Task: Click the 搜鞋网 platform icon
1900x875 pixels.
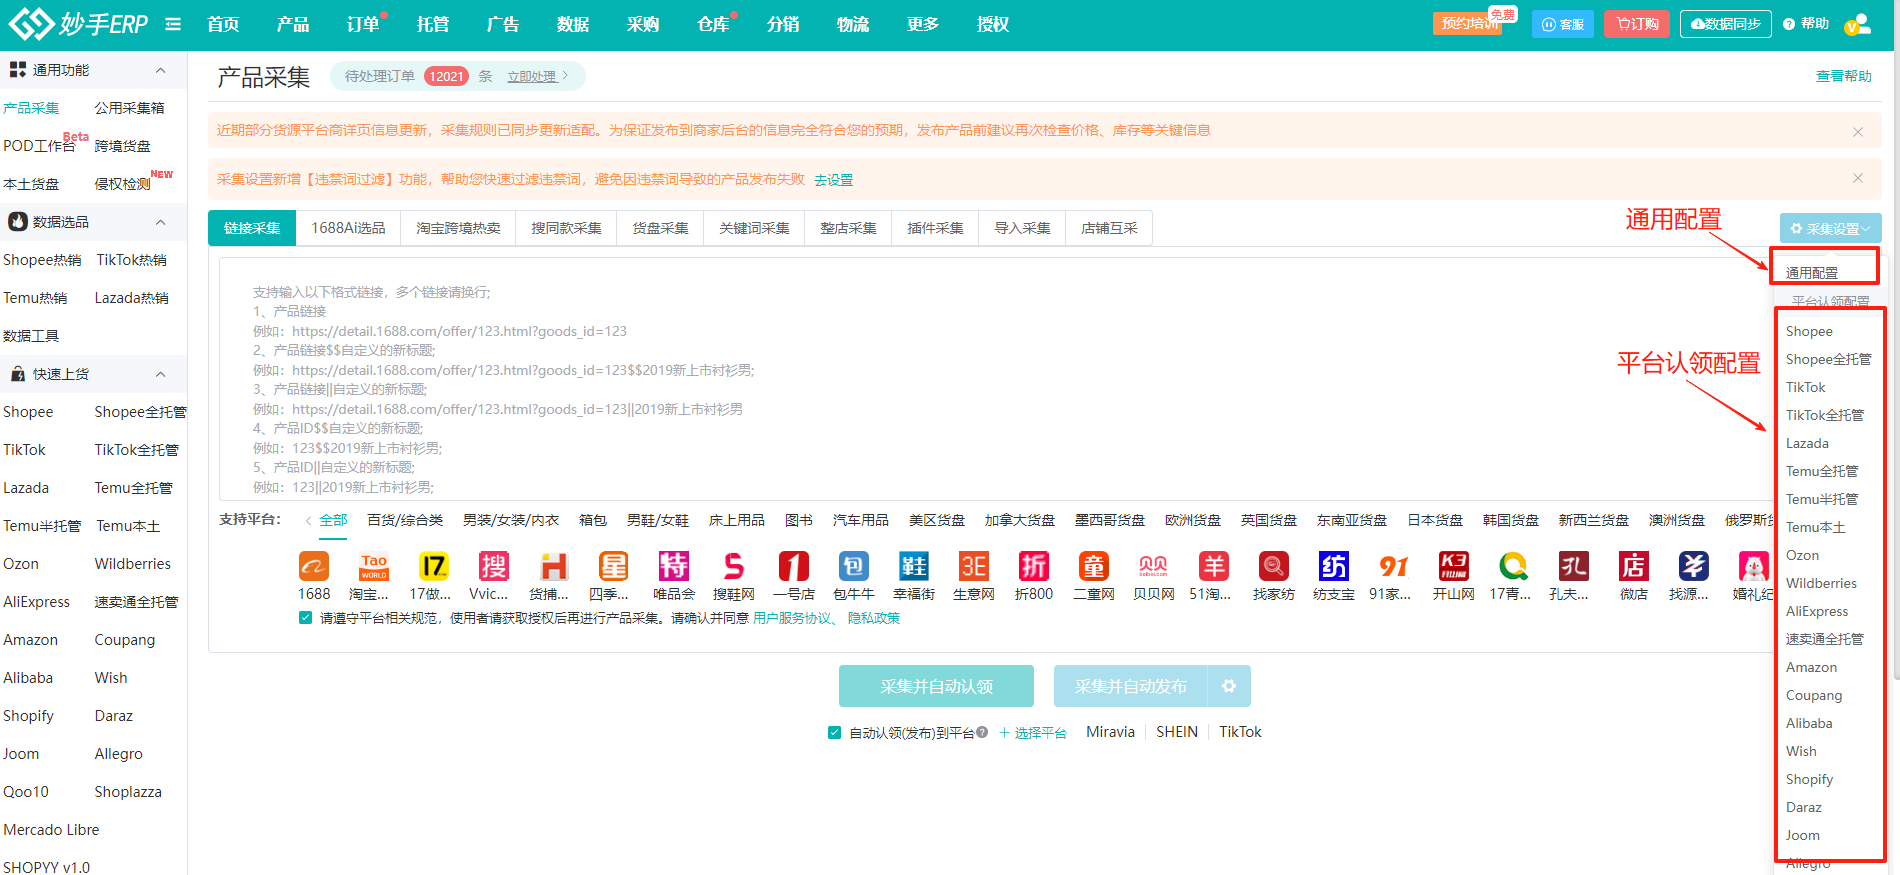Action: click(x=734, y=566)
